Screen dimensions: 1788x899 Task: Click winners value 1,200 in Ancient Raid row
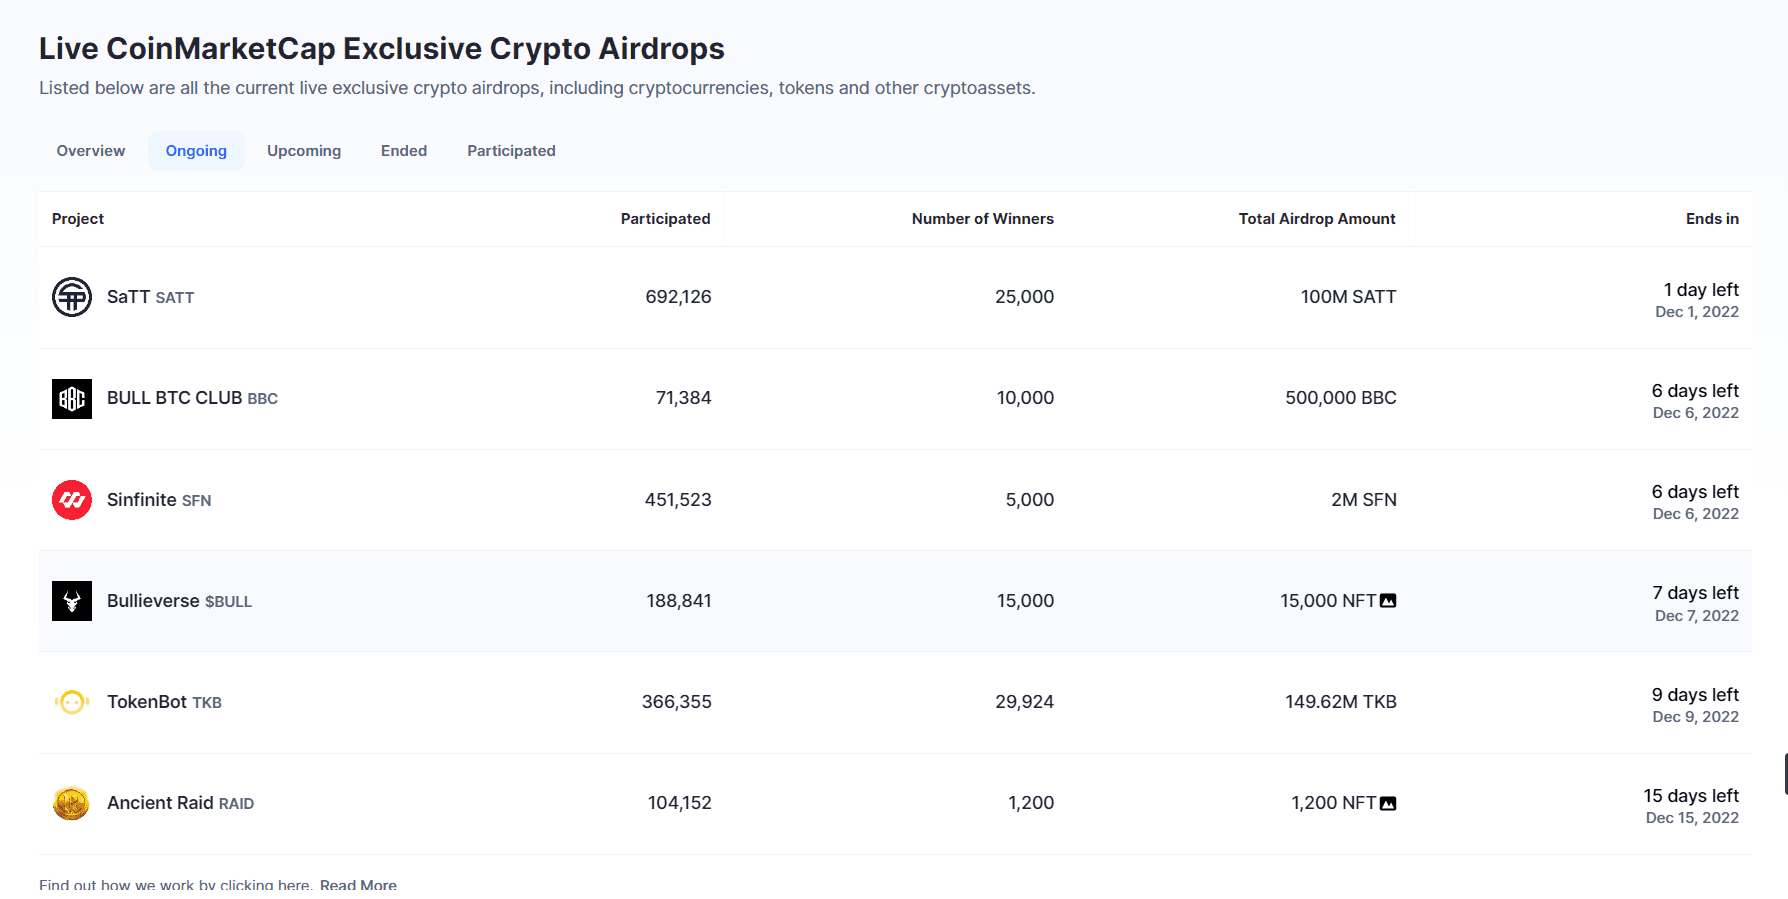click(1031, 803)
